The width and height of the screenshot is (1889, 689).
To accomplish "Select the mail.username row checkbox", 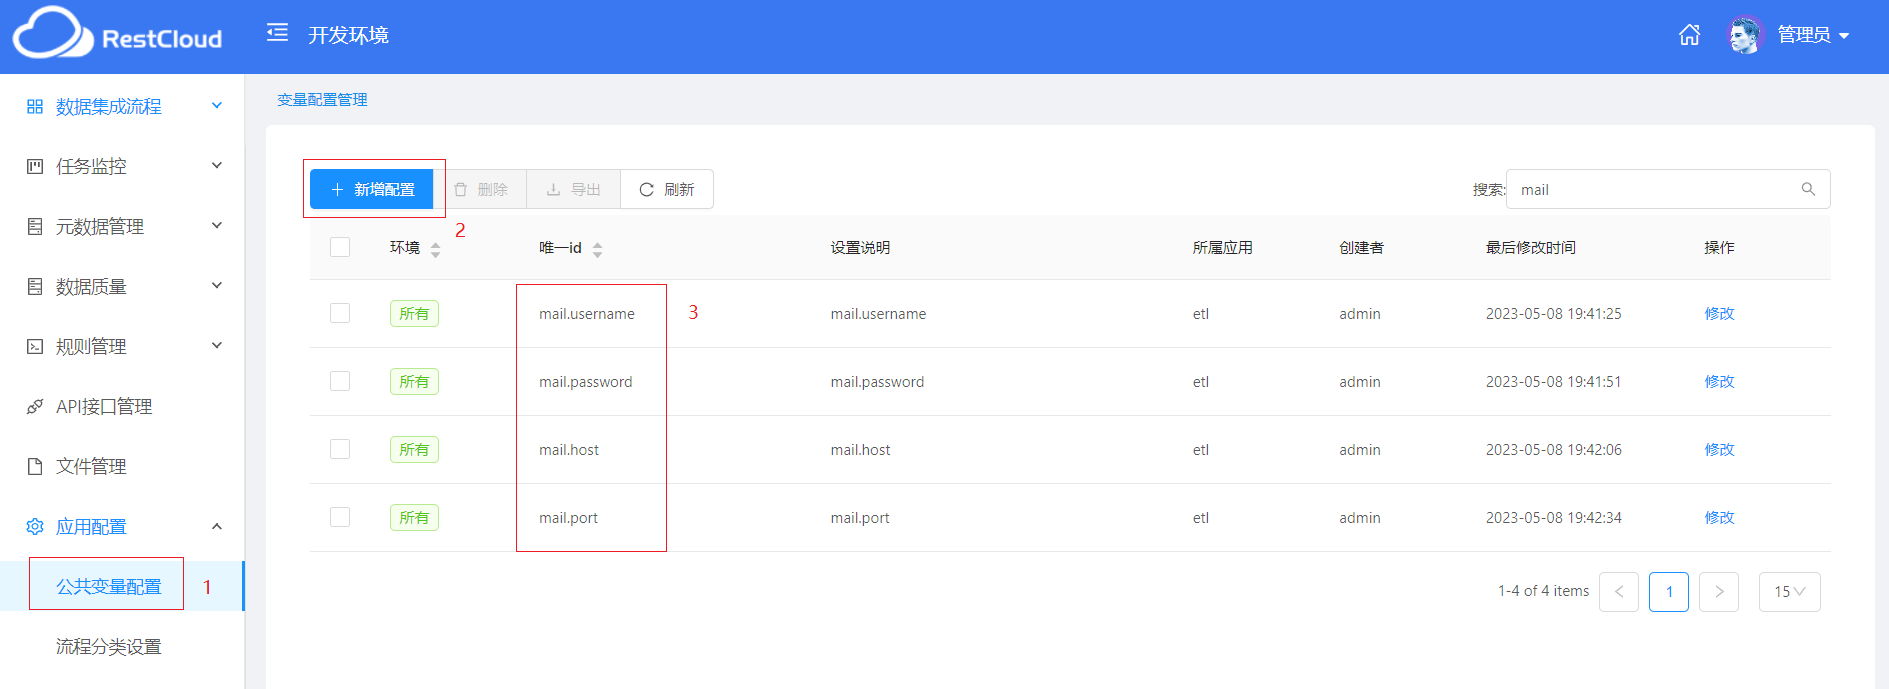I will (x=340, y=313).
